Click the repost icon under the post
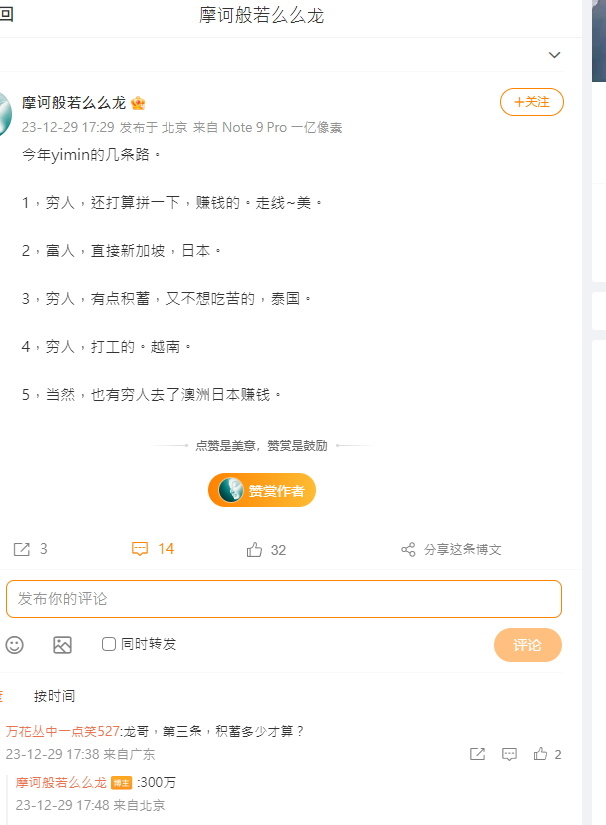 (x=22, y=549)
